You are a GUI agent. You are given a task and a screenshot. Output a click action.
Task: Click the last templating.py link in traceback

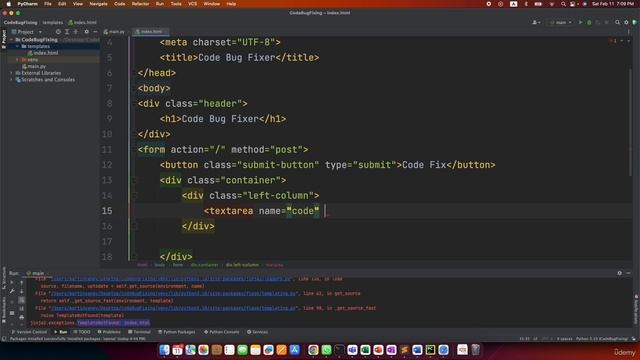pyautogui.click(x=173, y=308)
